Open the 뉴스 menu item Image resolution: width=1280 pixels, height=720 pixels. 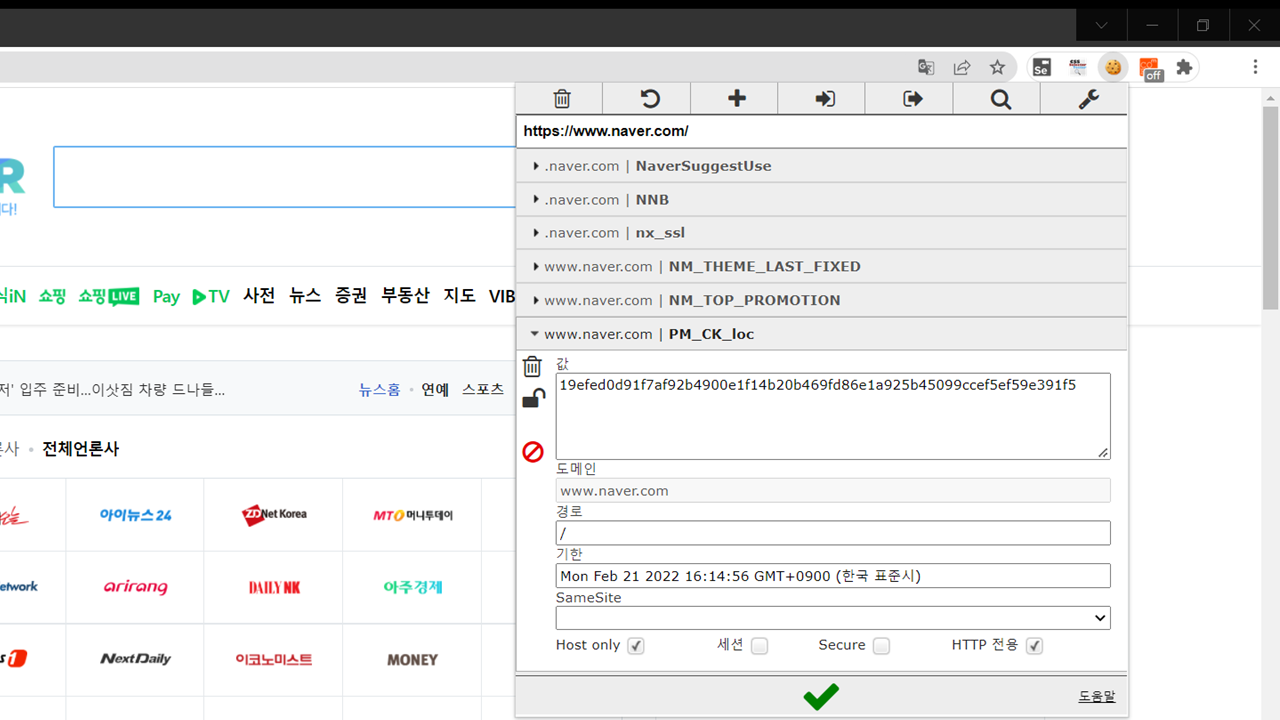[305, 296]
